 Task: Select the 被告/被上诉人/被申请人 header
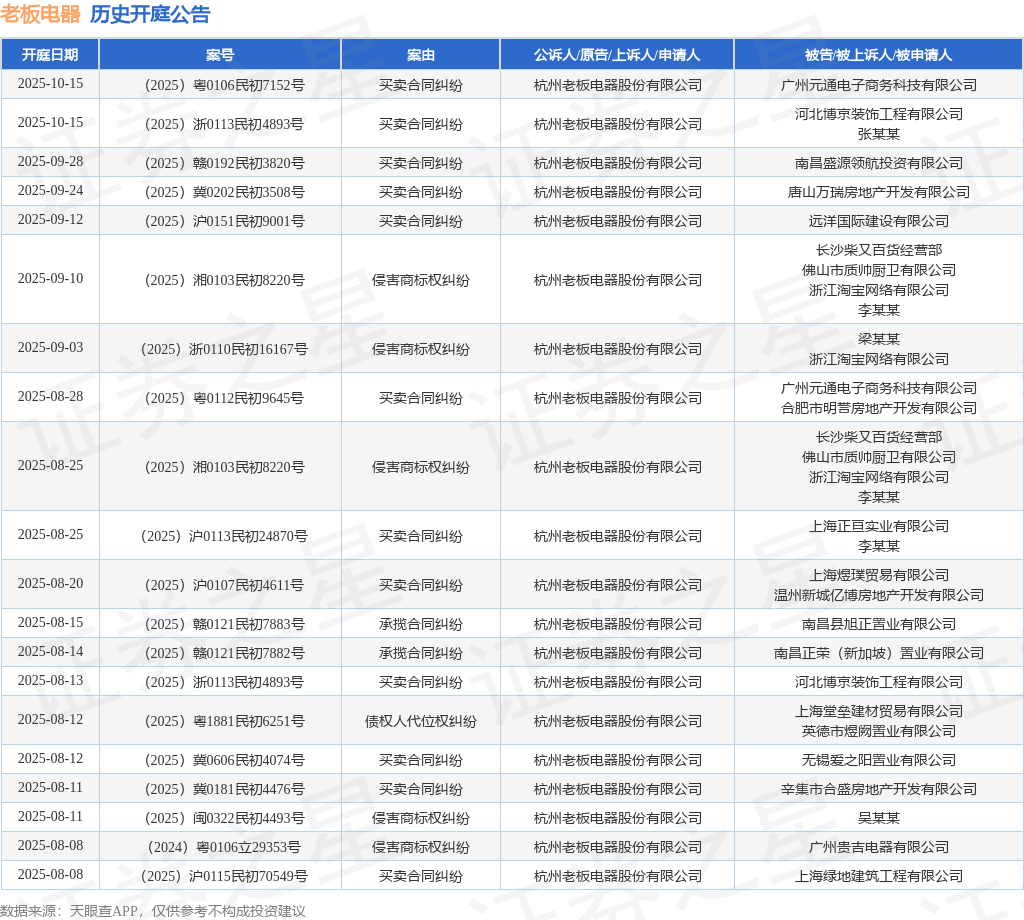click(878, 55)
